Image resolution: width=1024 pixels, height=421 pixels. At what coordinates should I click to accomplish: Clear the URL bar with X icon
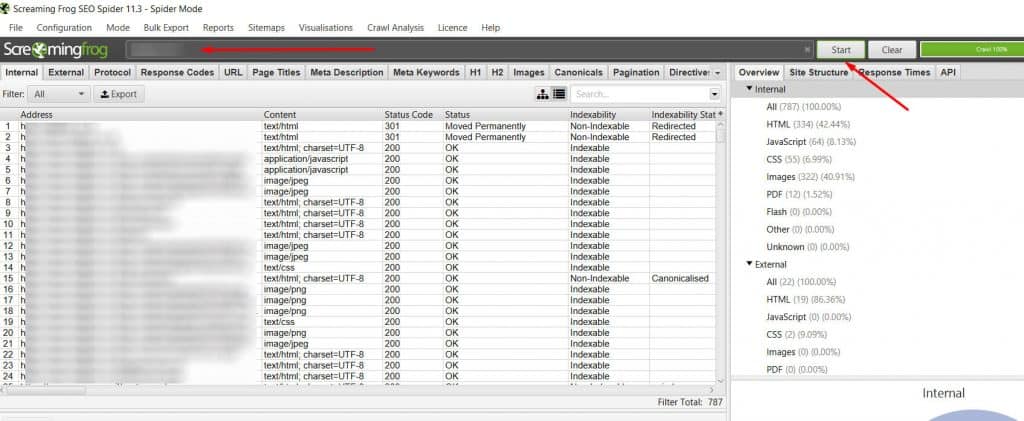pyautogui.click(x=807, y=50)
